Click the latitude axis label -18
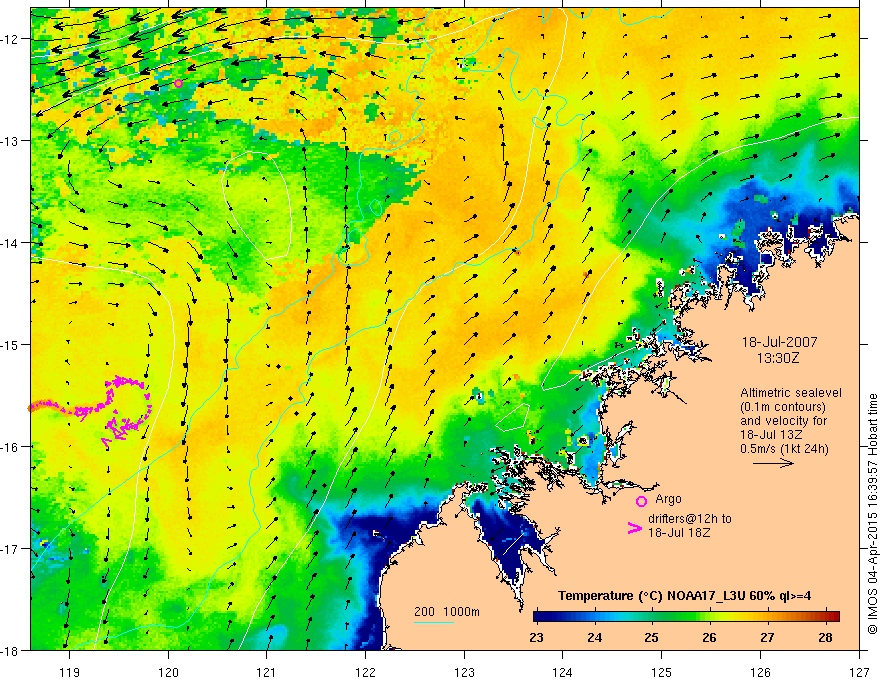Image resolution: width=880 pixels, height=680 pixels. (x=12, y=650)
